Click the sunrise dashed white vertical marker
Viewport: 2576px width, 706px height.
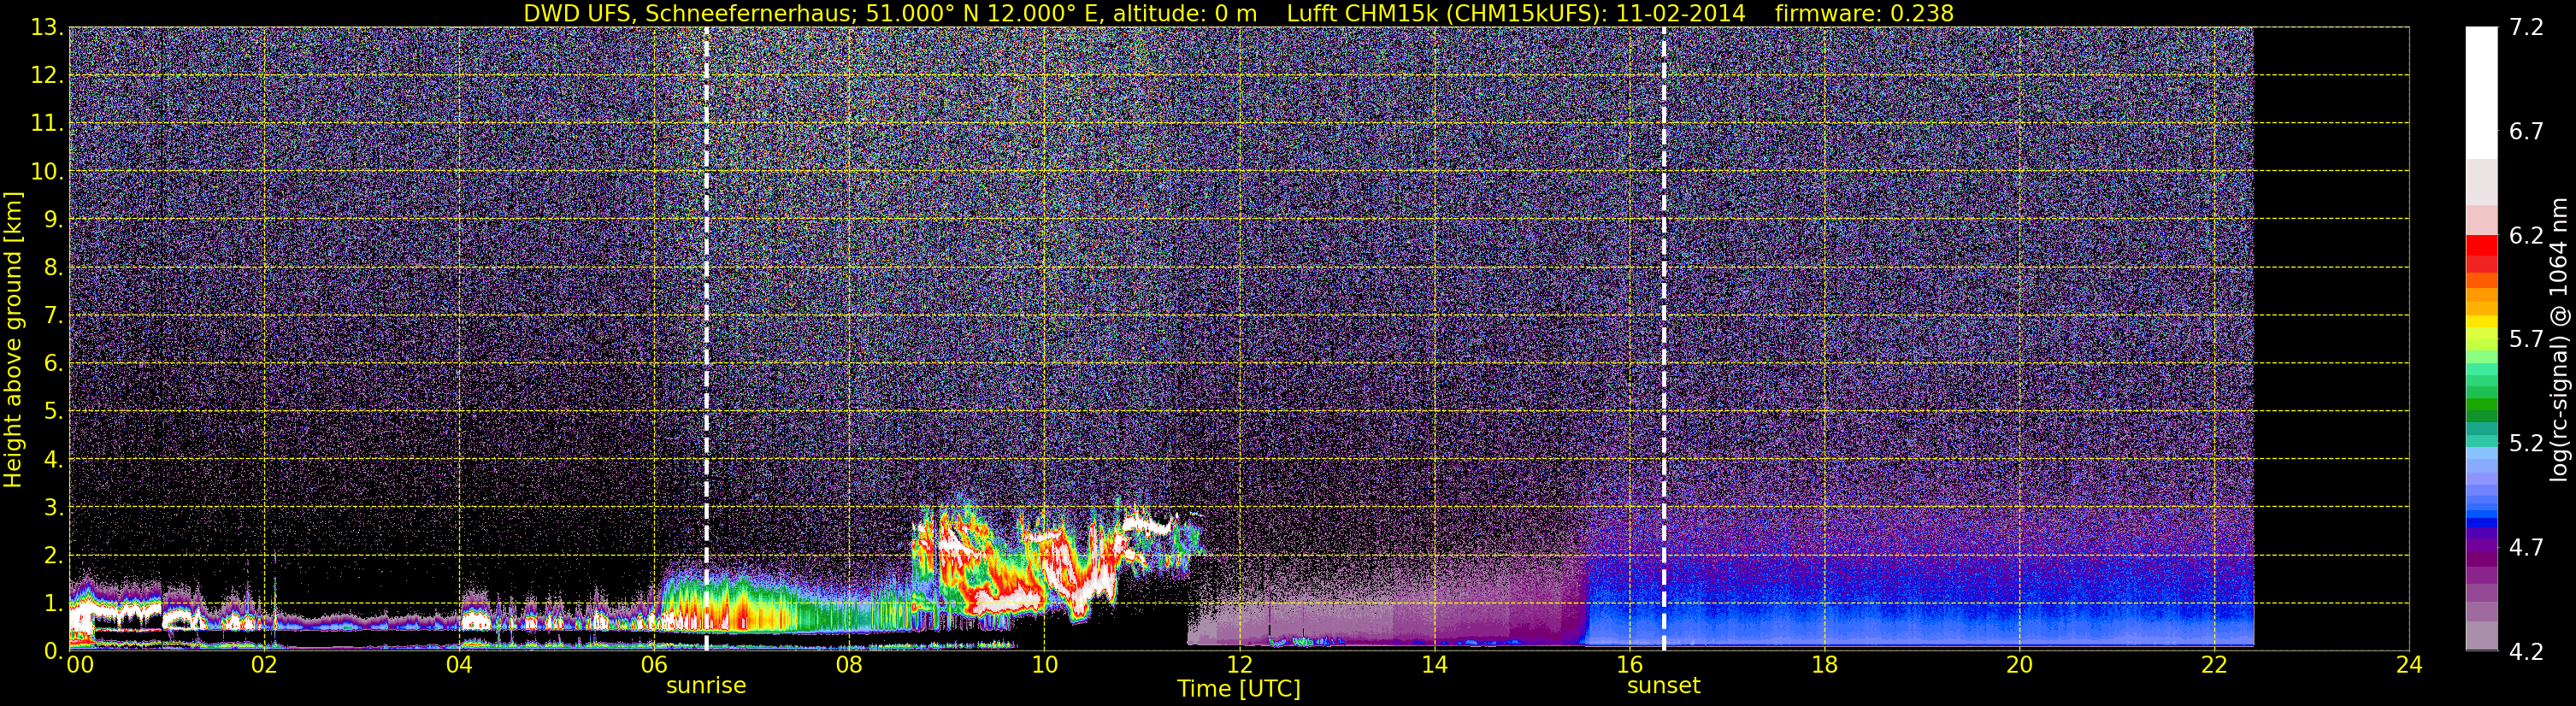point(706,339)
